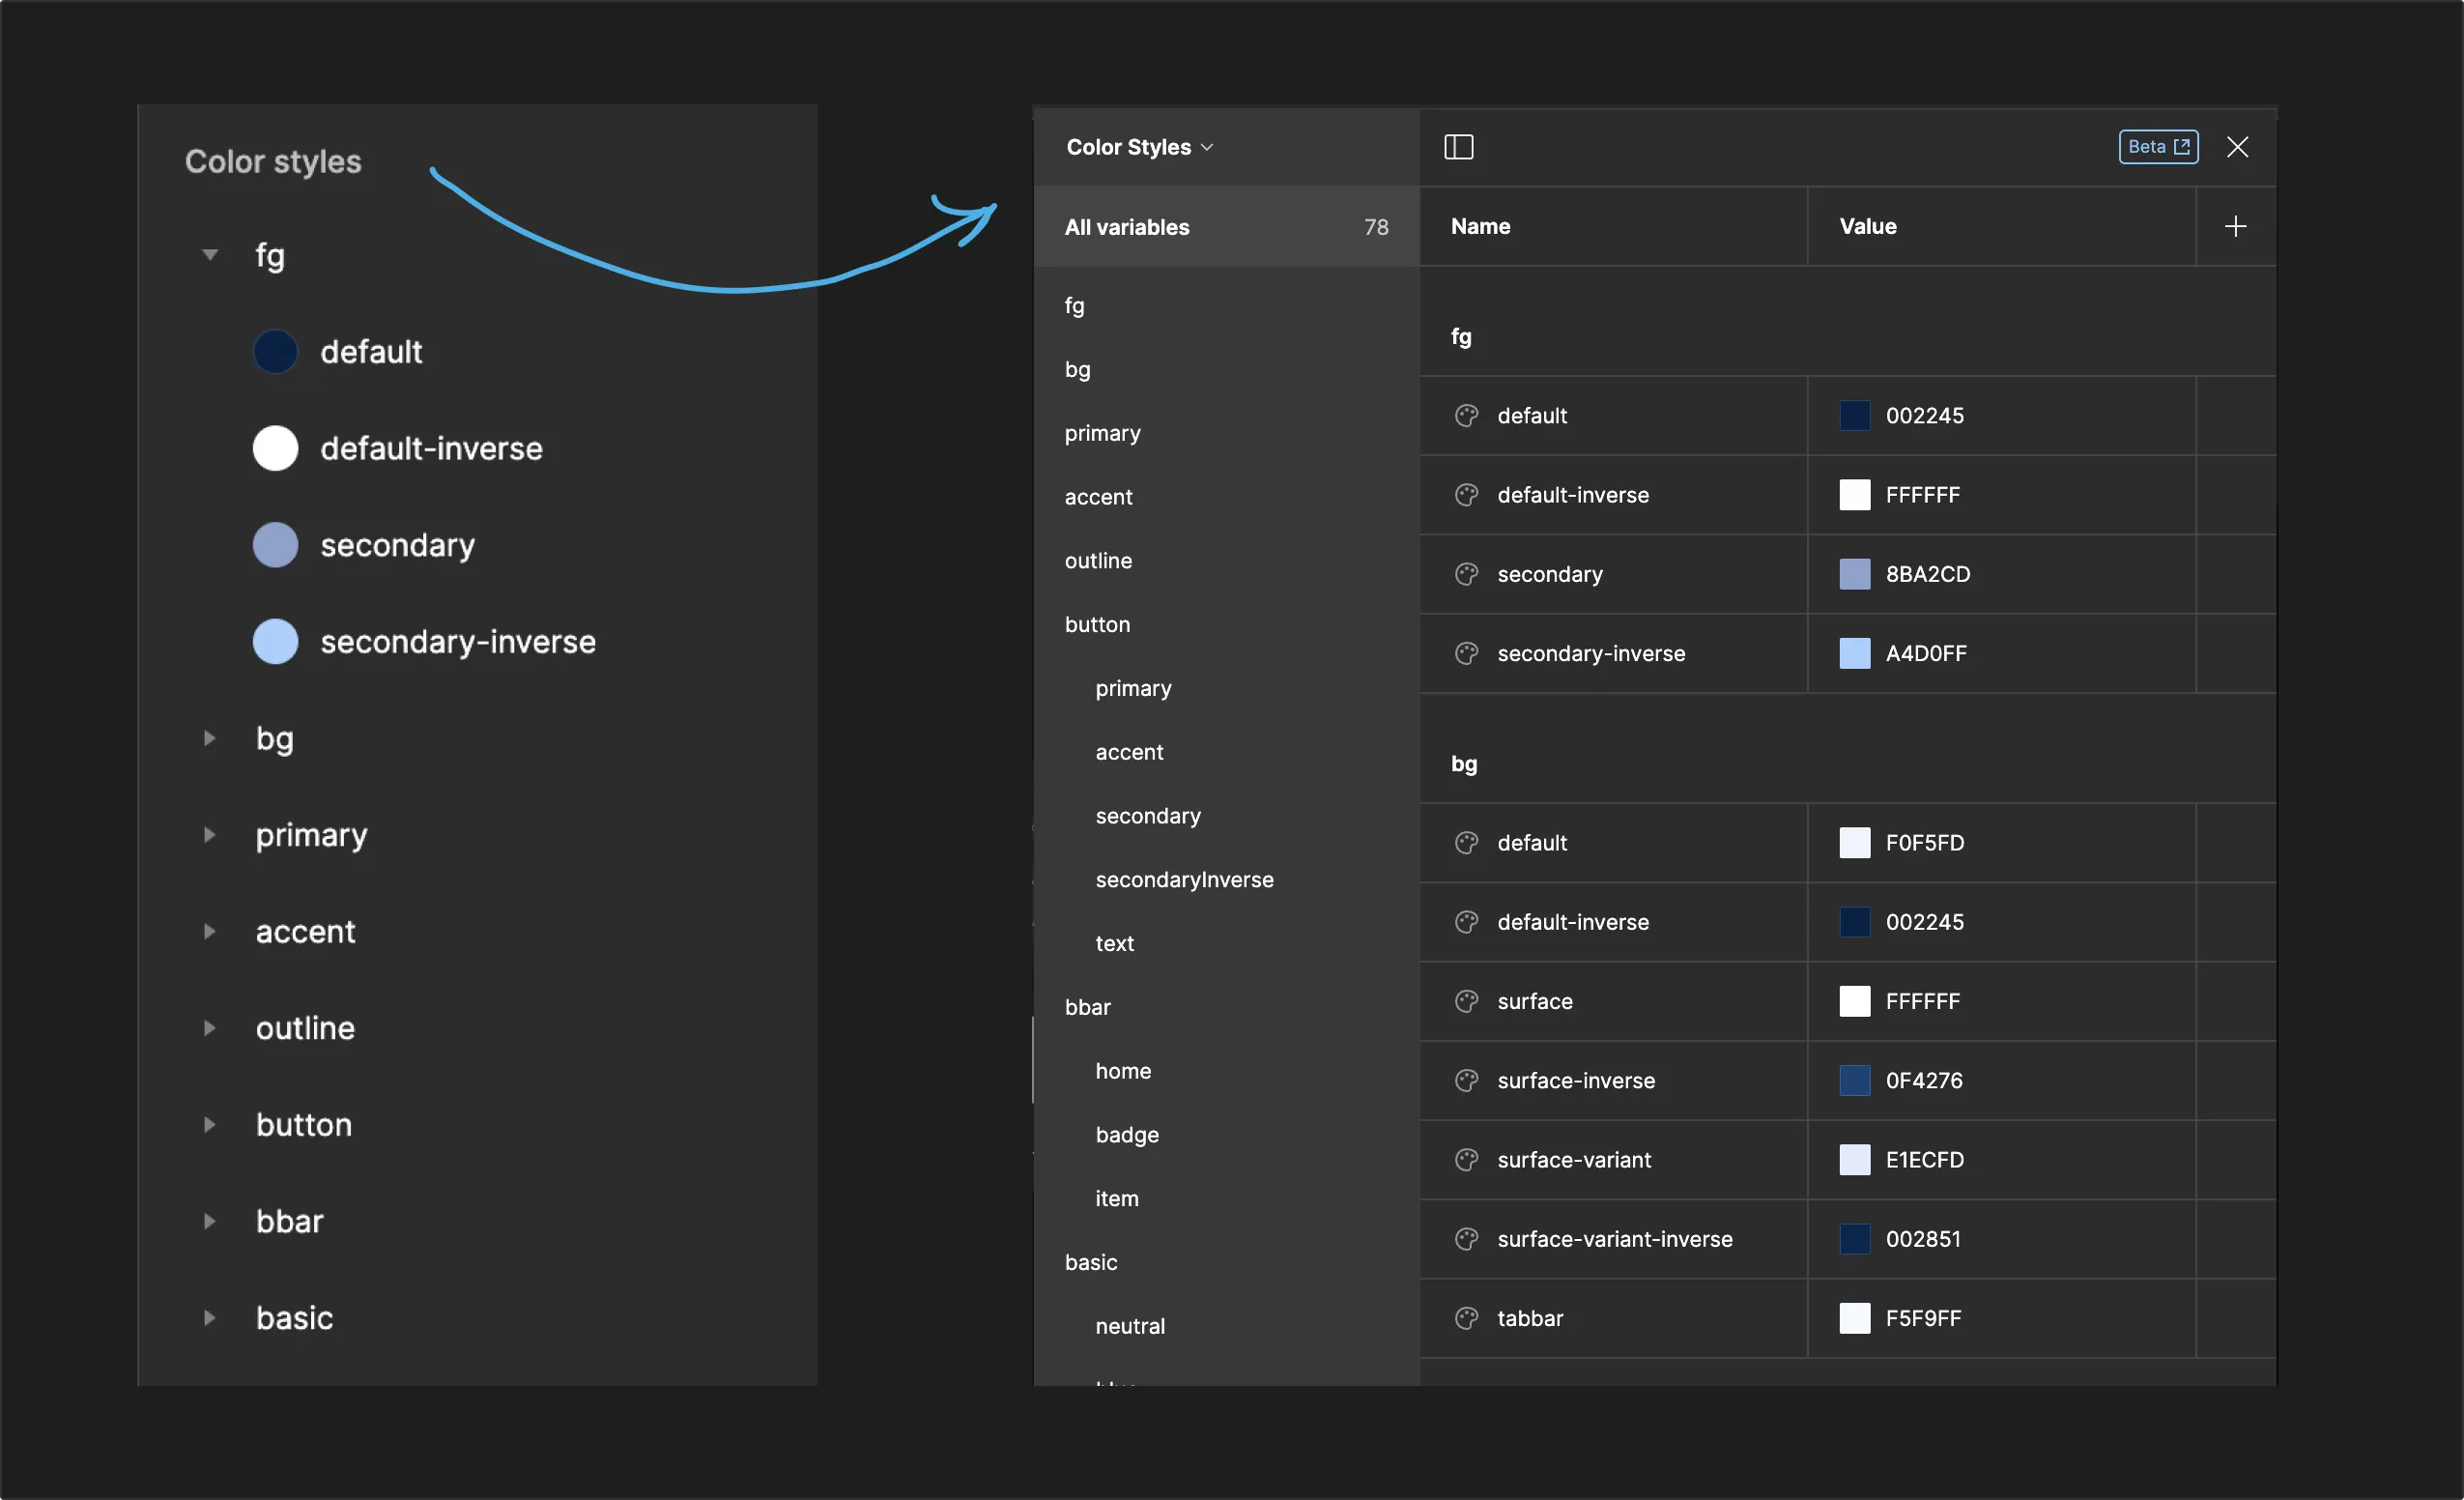This screenshot has width=2464, height=1500.
Task: Open the Beta external link badge
Action: 2158,147
